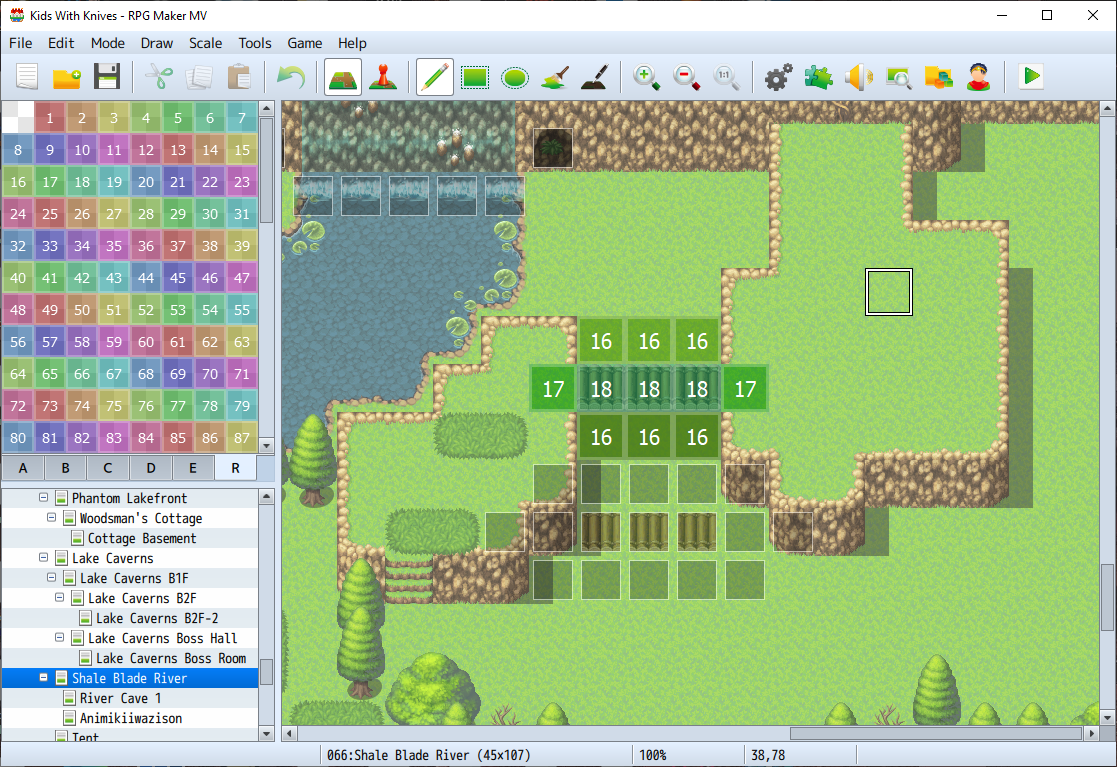Switch to Event editing mode

point(383,77)
